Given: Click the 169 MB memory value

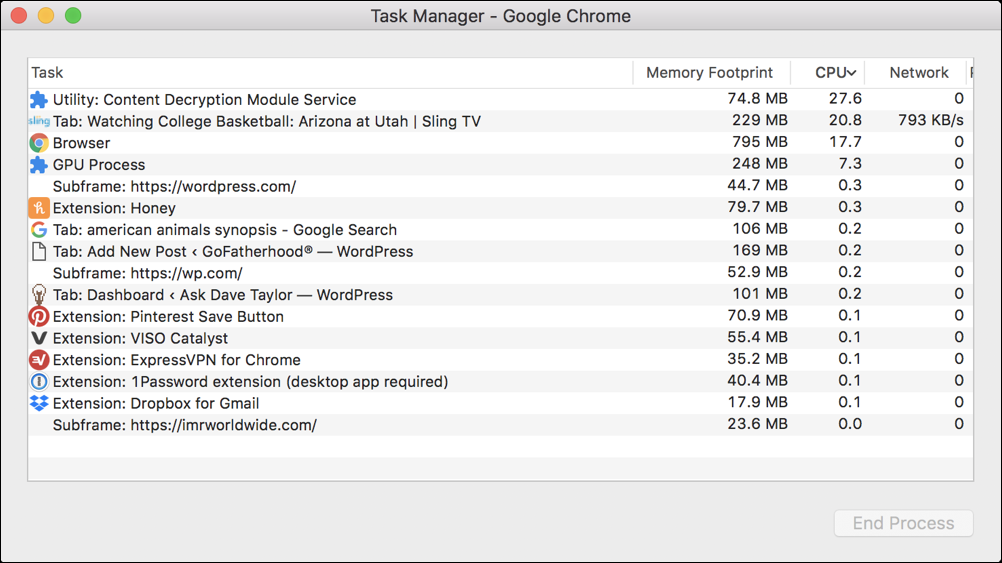Looking at the screenshot, I should pyautogui.click(x=760, y=251).
